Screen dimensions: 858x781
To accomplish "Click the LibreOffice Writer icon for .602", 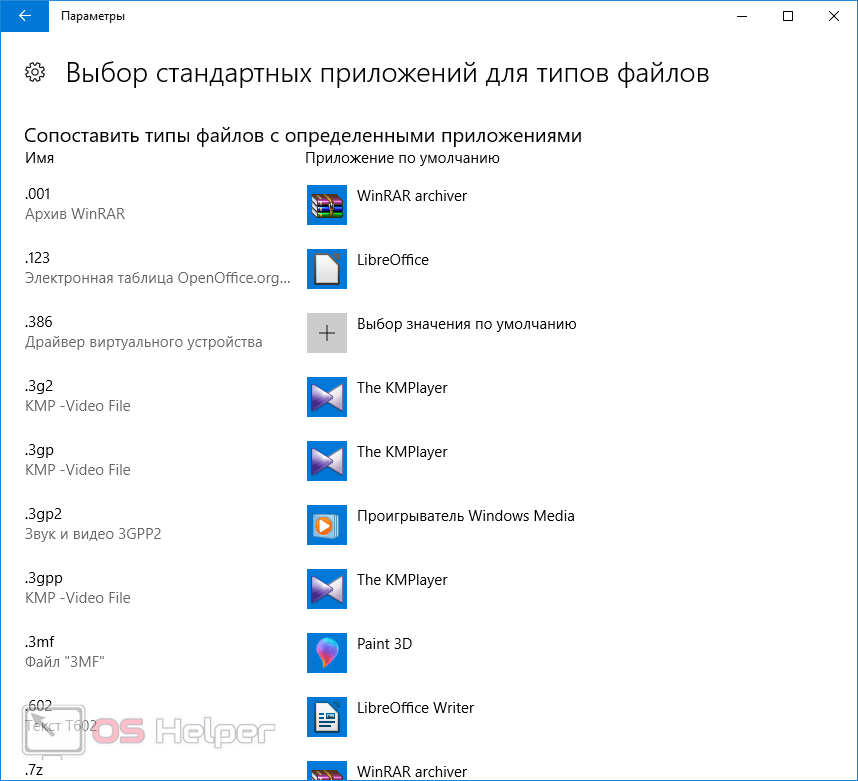I will click(x=327, y=717).
